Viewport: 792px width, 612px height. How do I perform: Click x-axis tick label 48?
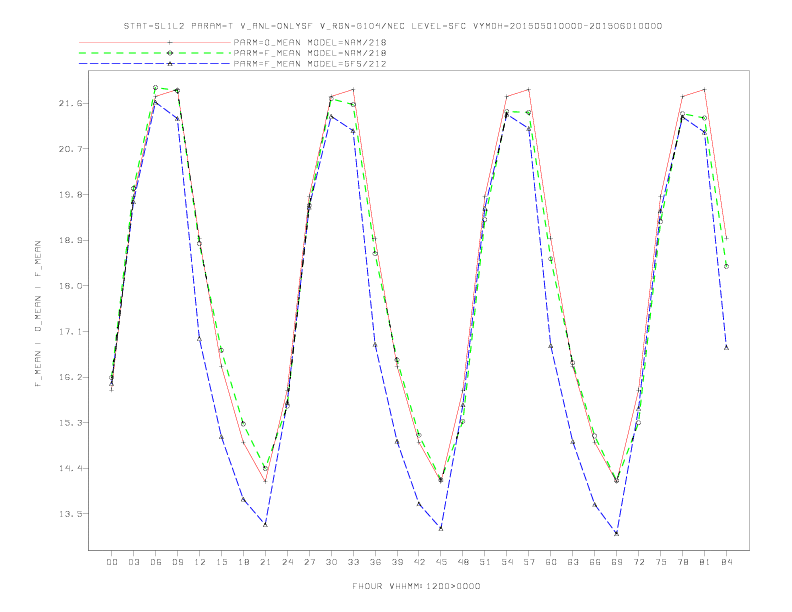pos(463,562)
